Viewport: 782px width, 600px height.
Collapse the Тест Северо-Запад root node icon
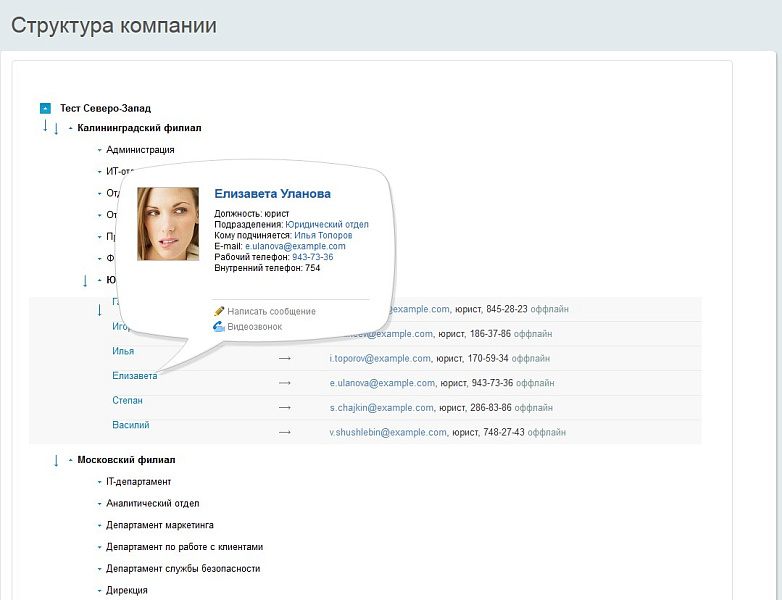[45, 108]
